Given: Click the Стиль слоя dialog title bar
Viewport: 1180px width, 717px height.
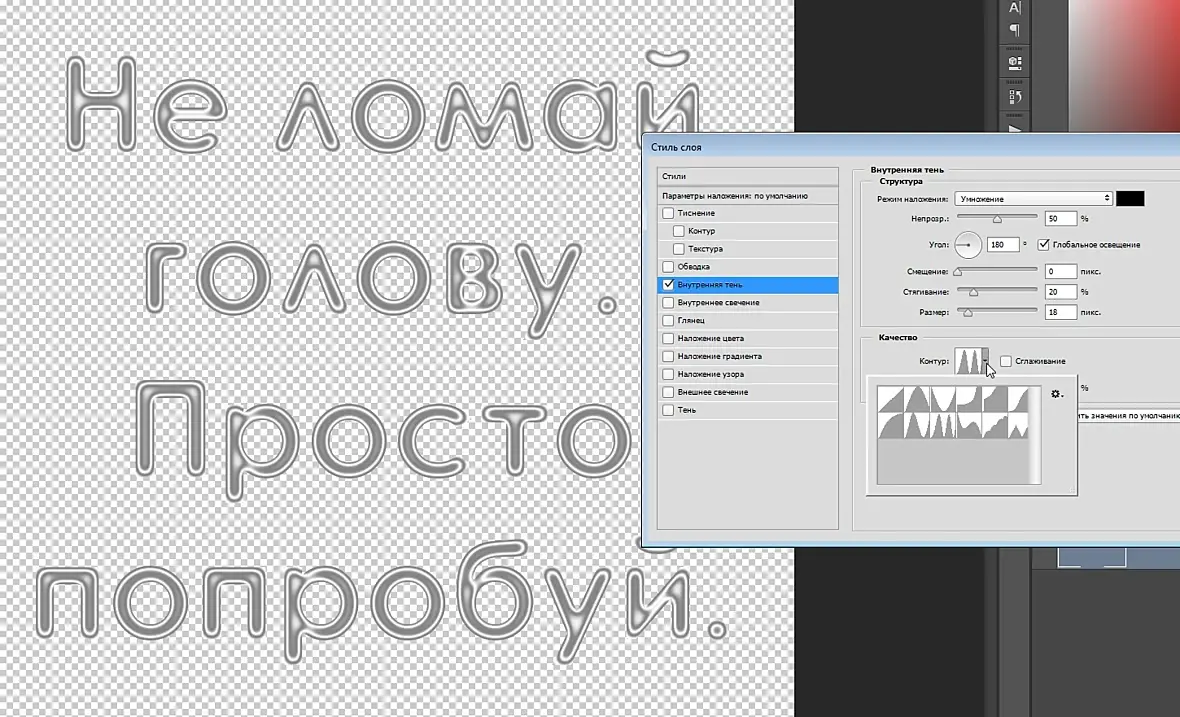Looking at the screenshot, I should 911,147.
